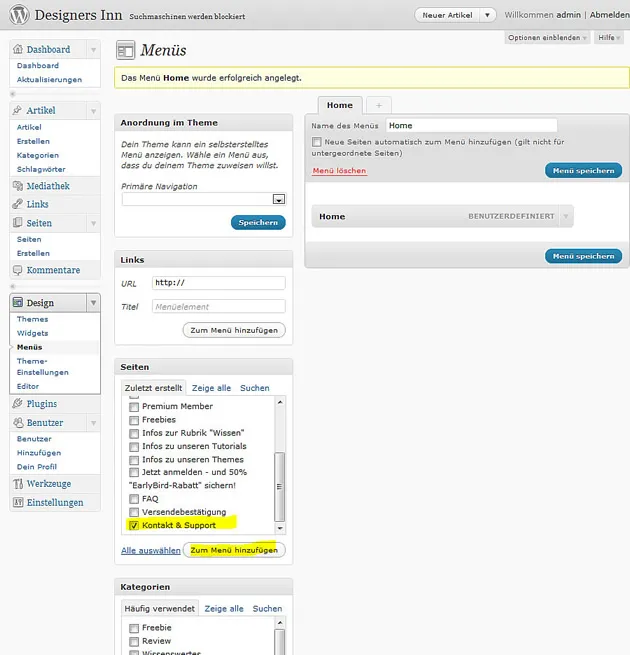Check the FAQ page checkbox
630x655 pixels.
coord(134,499)
